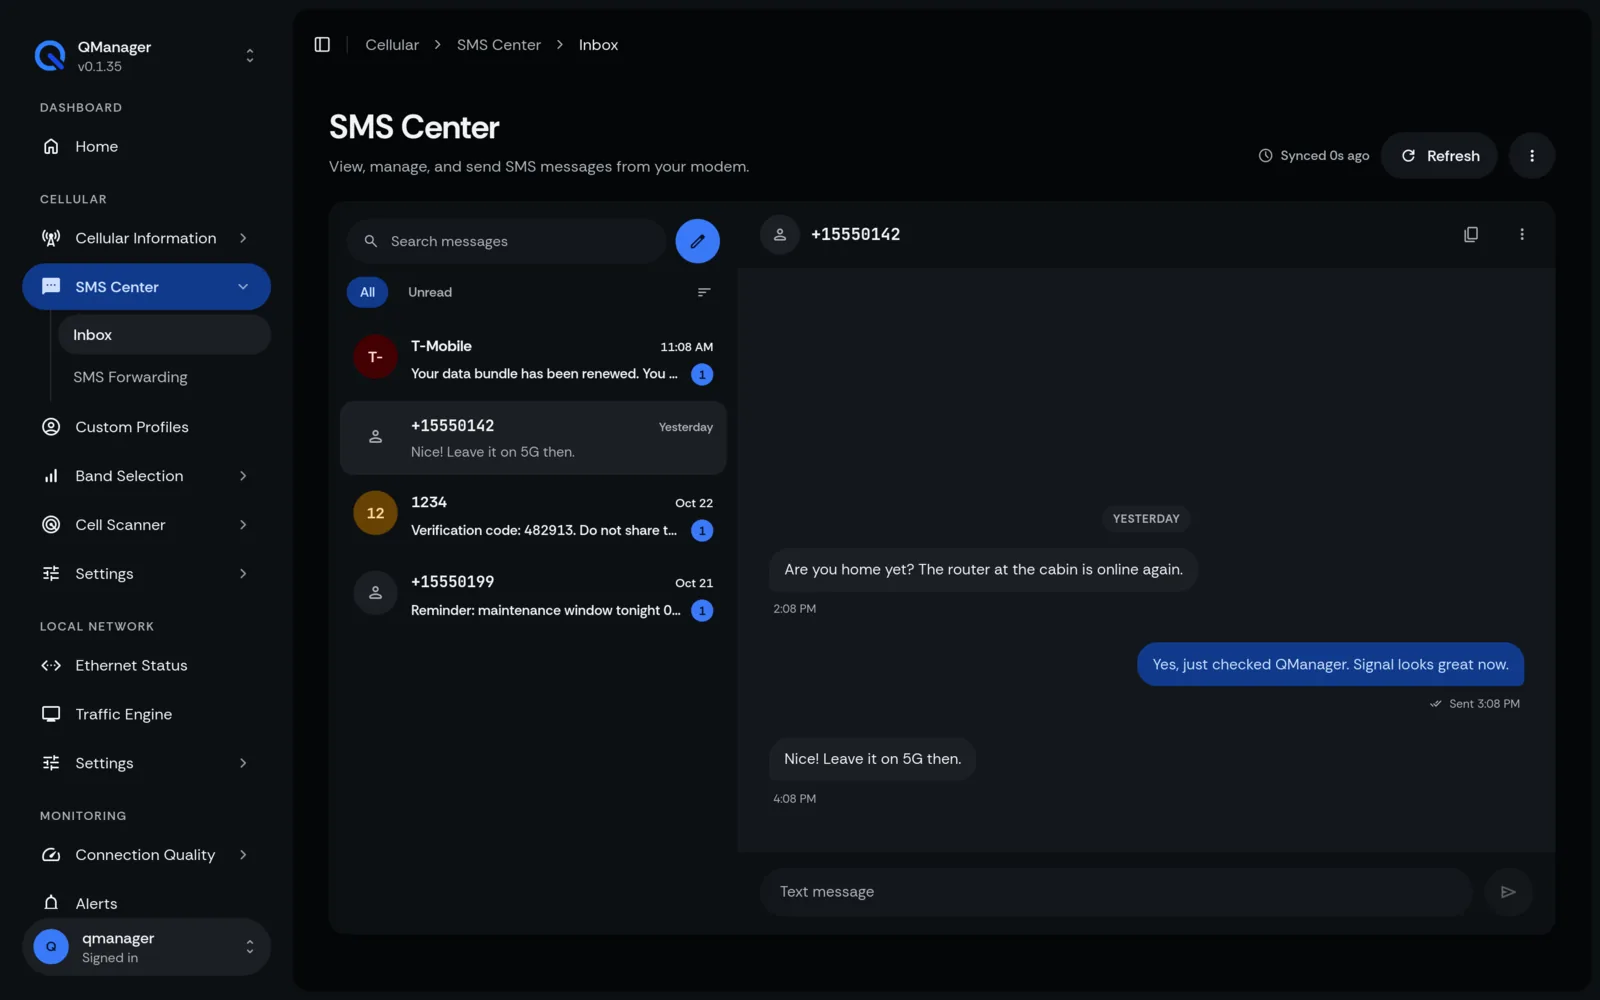
Task: Open conversation options three-dot menu
Action: (x=1522, y=234)
